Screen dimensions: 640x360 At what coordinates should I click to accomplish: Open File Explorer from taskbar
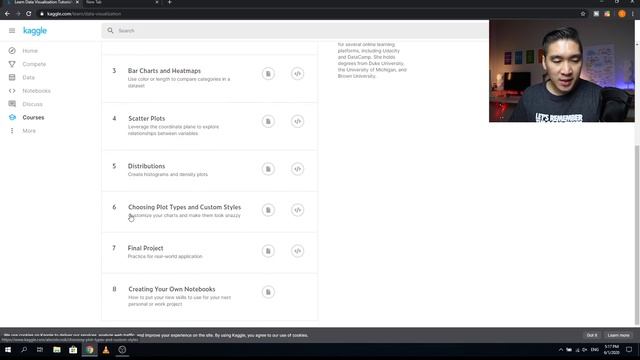[57, 350]
